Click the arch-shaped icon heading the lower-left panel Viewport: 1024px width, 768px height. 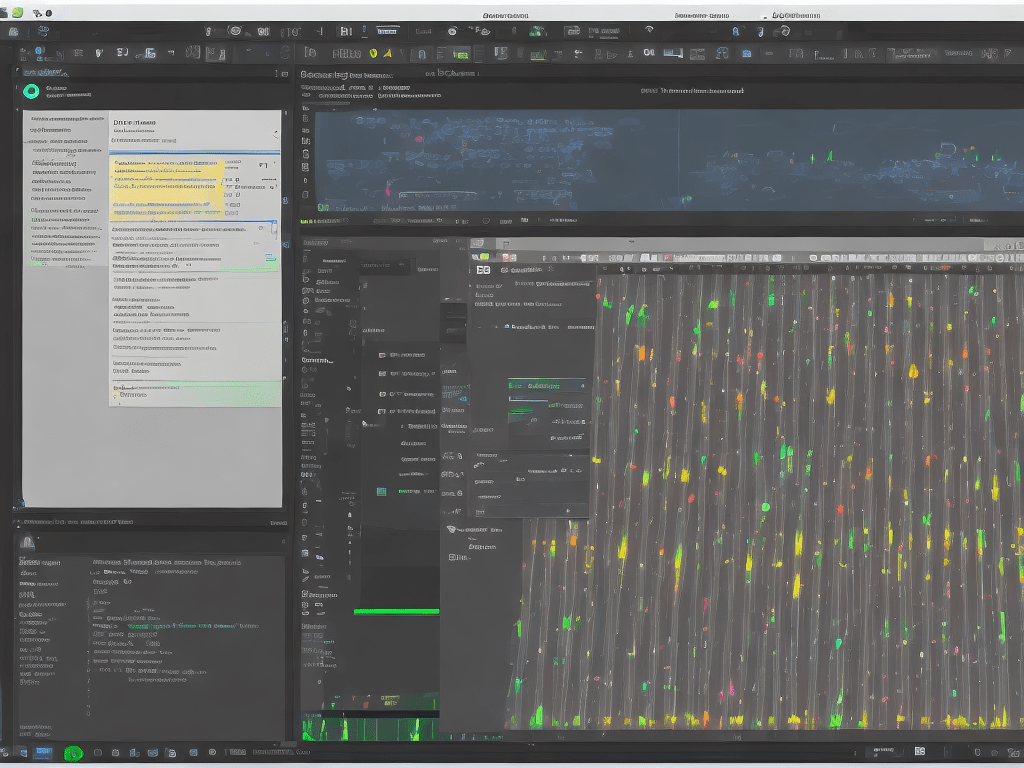[27, 541]
